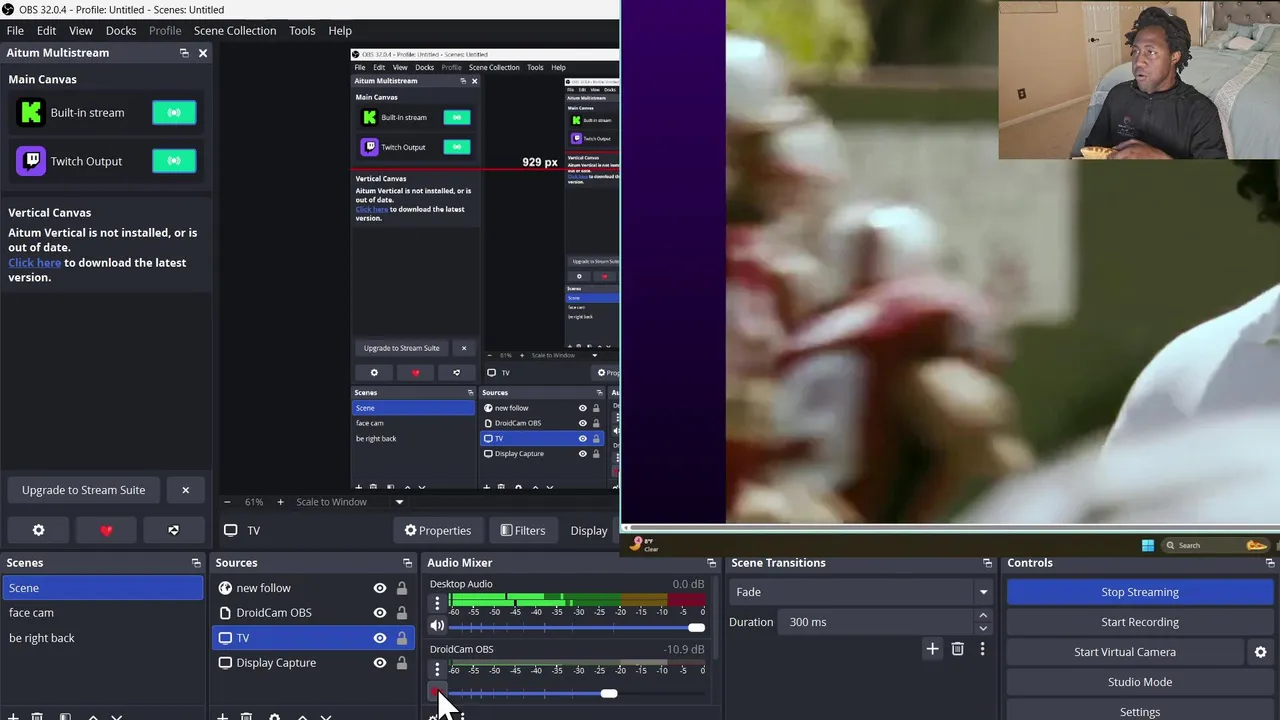Hide the Display Capture source
The height and width of the screenshot is (720, 1280).
point(380,663)
